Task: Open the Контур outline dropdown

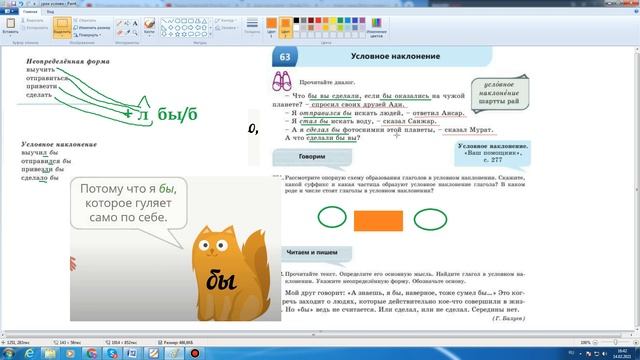Action: click(x=225, y=20)
